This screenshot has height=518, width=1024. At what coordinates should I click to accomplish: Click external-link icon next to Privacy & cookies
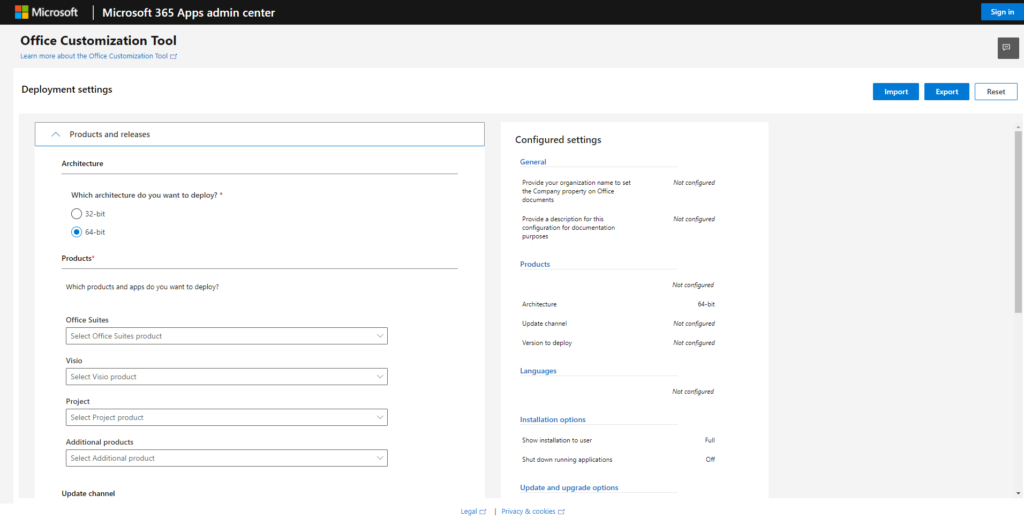click(561, 511)
